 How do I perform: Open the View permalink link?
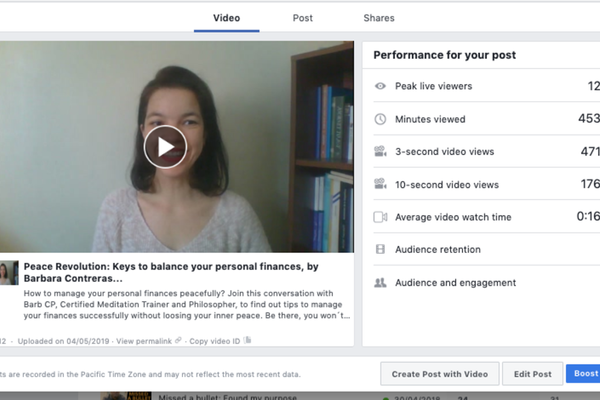tap(144, 341)
